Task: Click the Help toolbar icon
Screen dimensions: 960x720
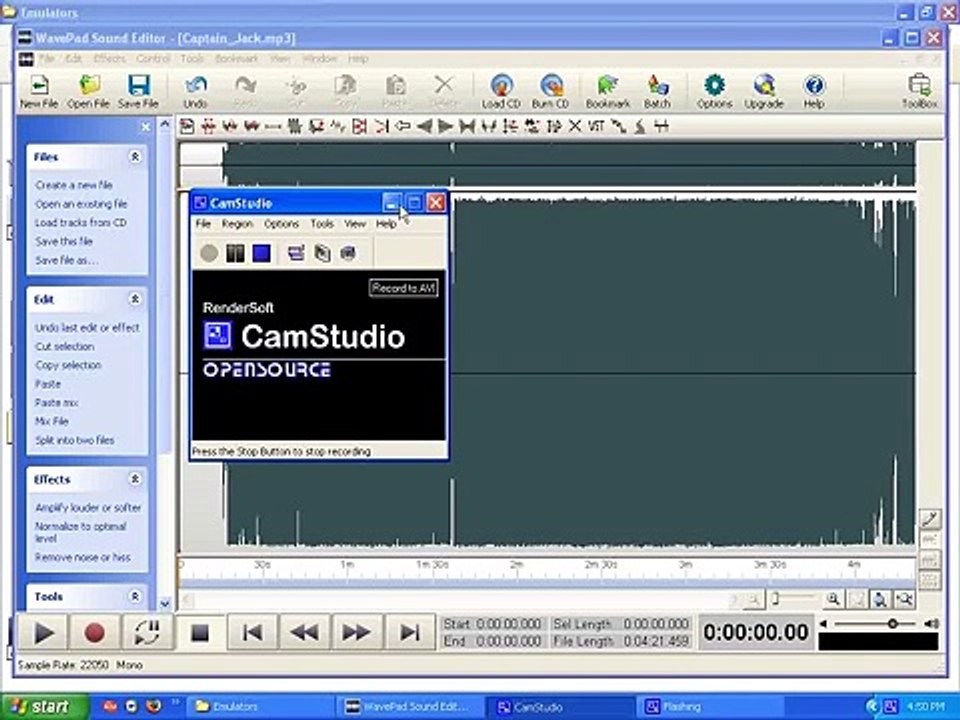Action: click(x=814, y=91)
